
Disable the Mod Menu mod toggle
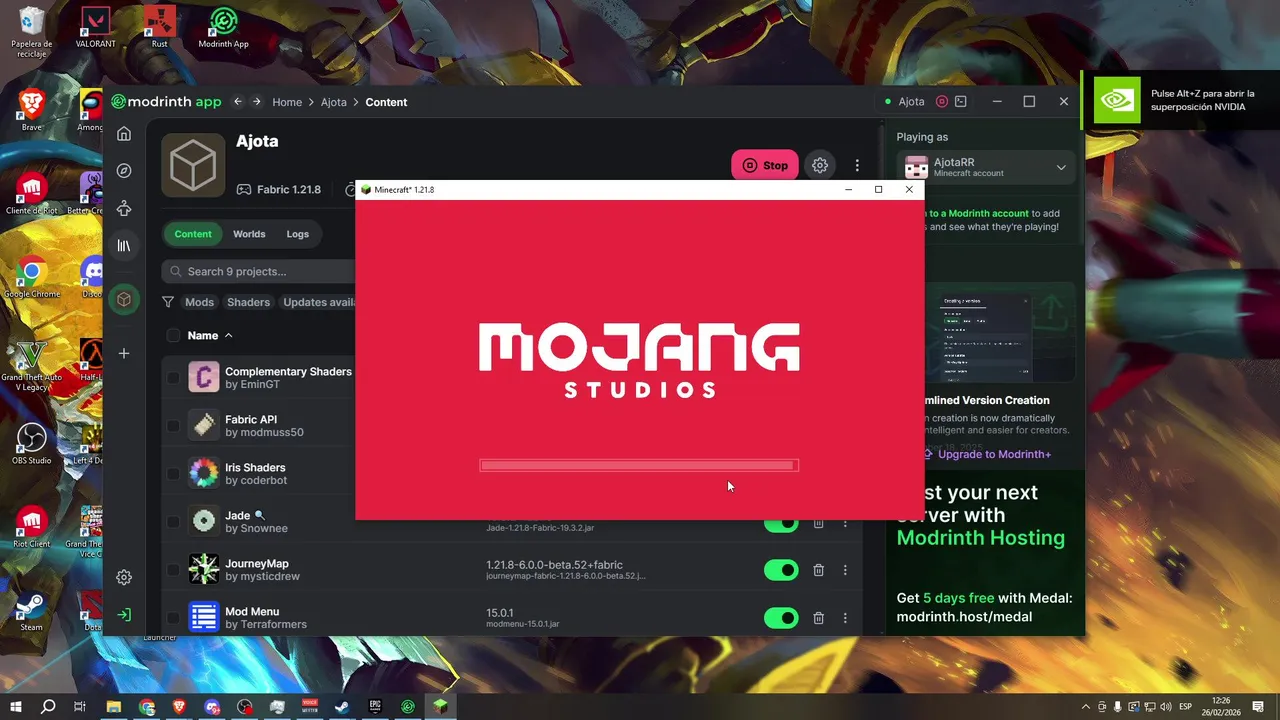(781, 618)
